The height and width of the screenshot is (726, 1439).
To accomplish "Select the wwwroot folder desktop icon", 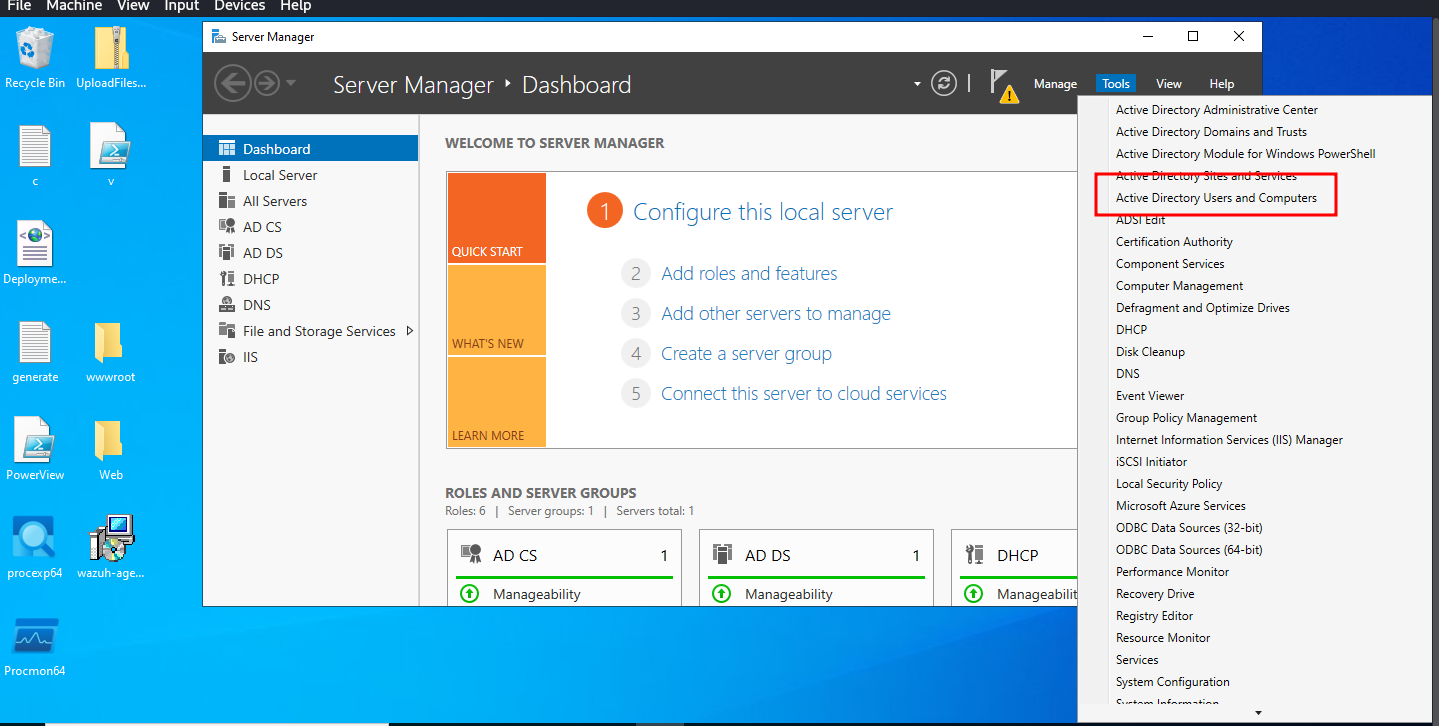I will pos(111,352).
